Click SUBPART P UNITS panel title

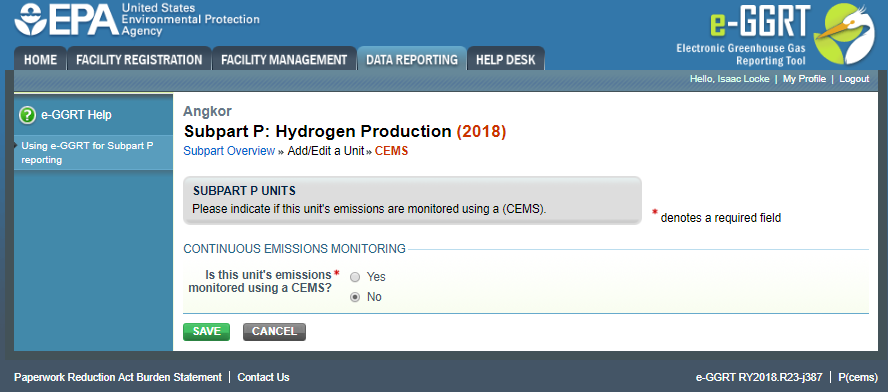click(245, 191)
